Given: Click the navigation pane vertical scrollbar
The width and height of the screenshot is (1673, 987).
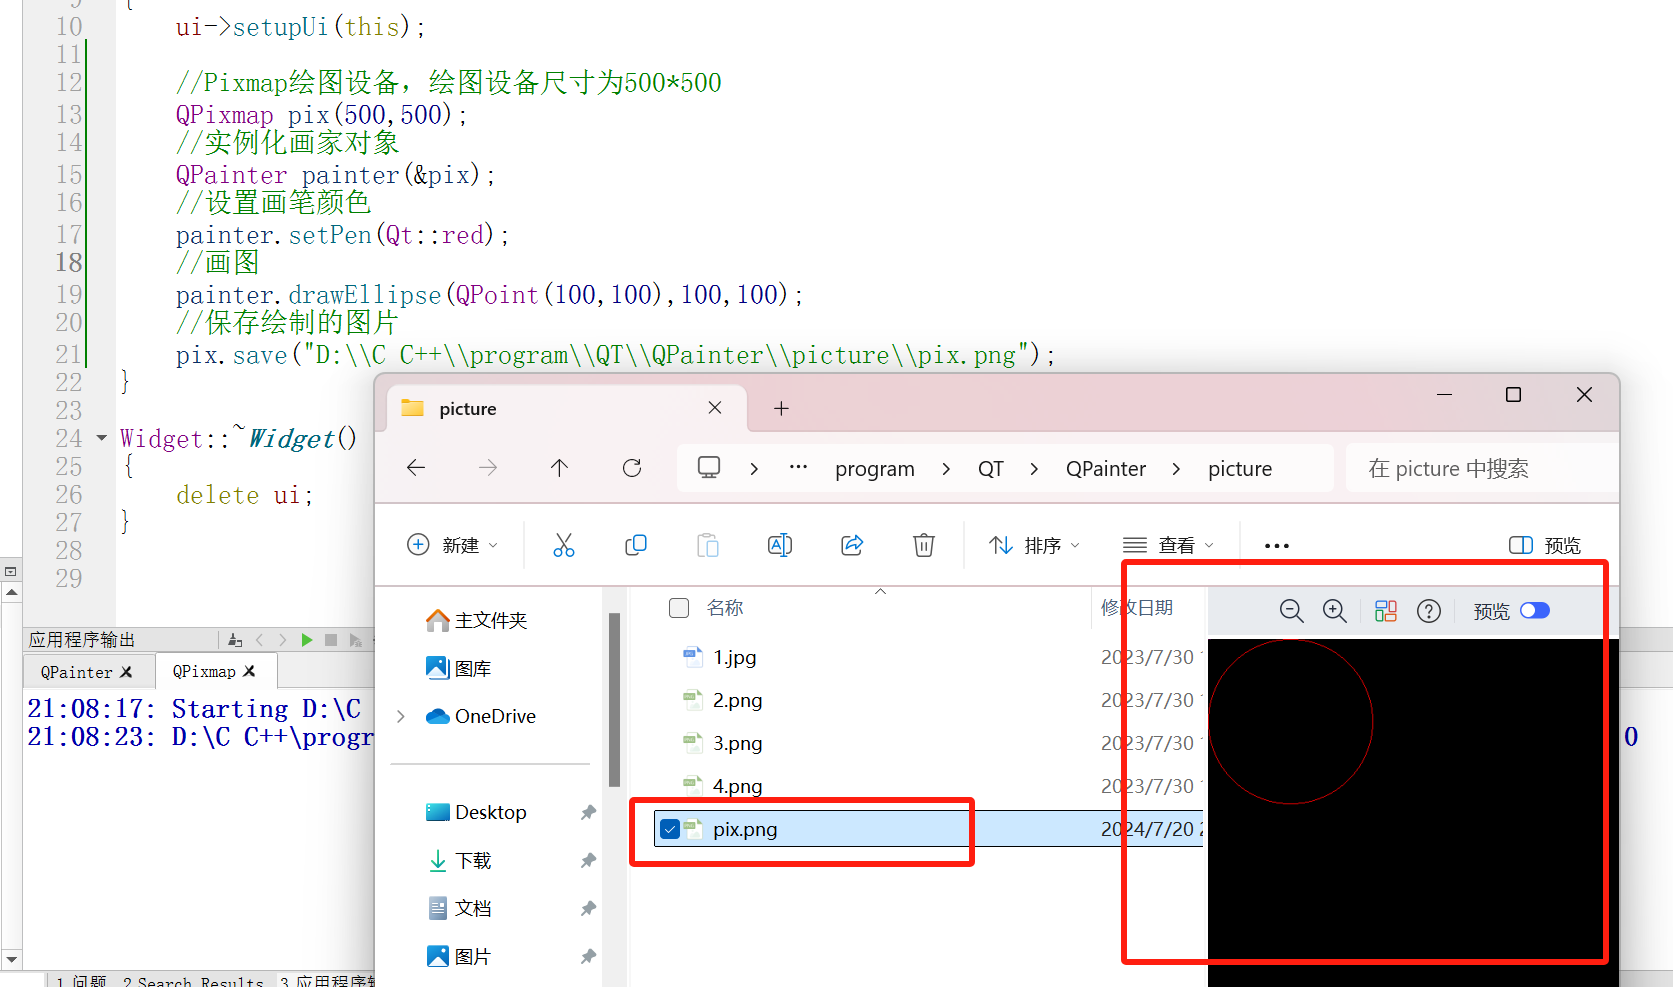Looking at the screenshot, I should point(614,700).
